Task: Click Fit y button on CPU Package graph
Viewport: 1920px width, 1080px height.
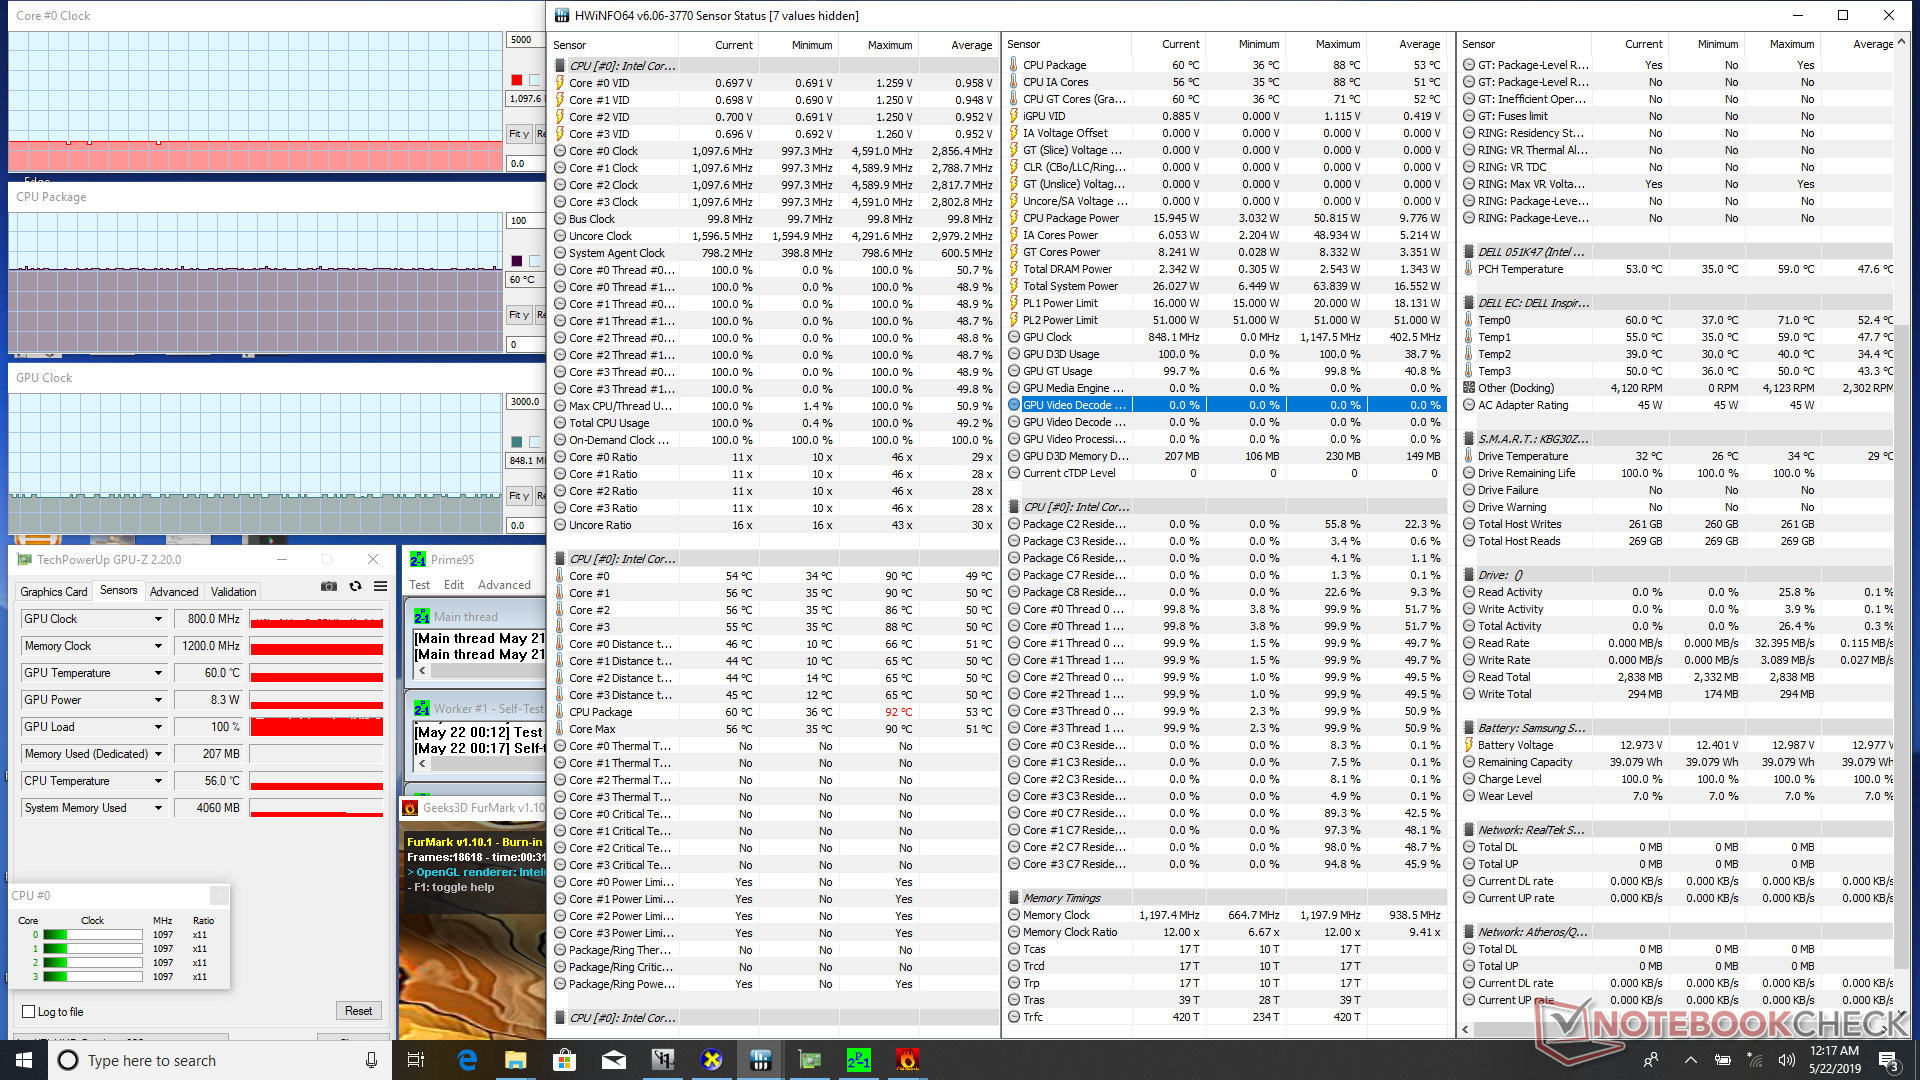Action: click(518, 315)
